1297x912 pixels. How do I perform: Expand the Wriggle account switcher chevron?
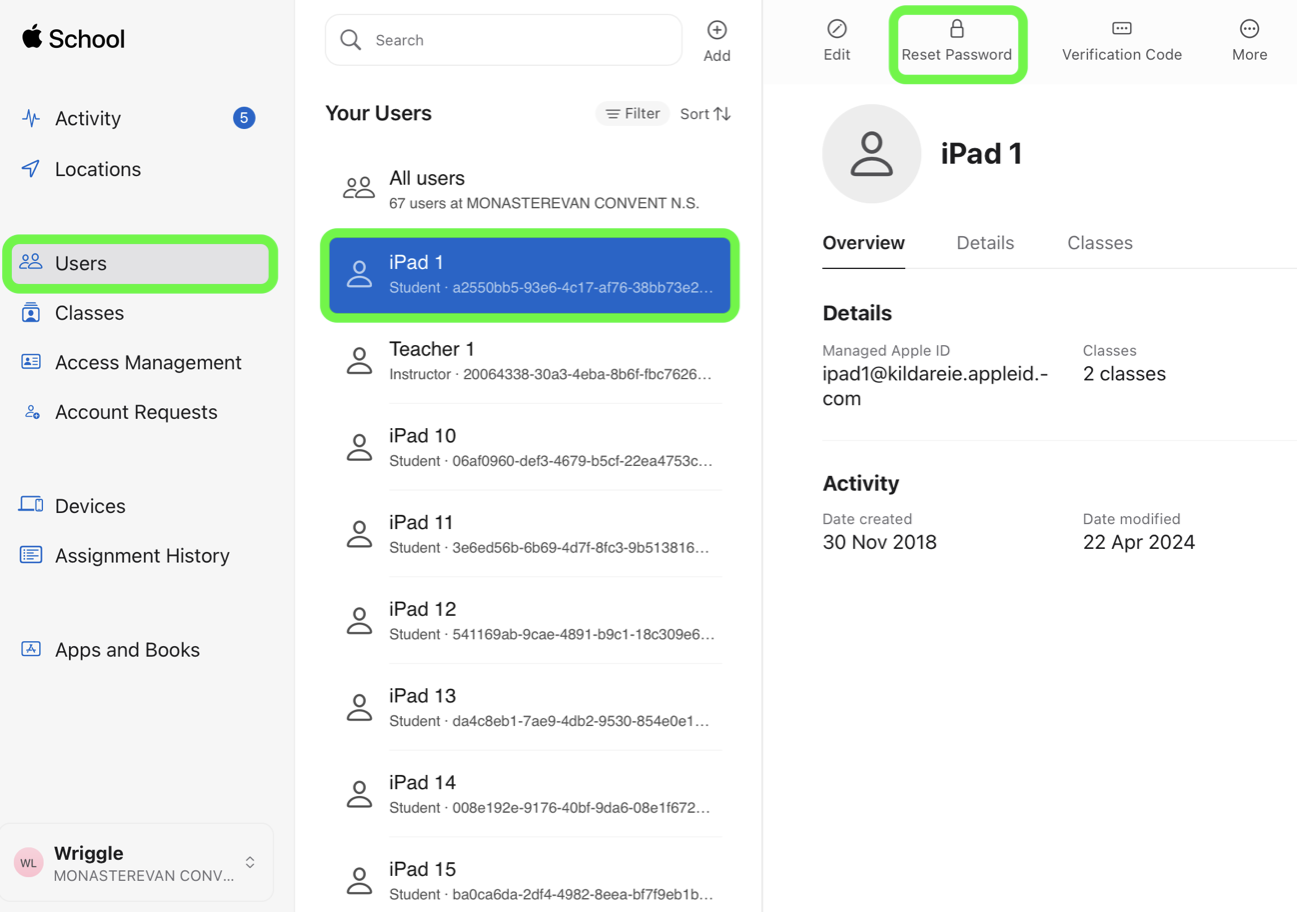click(250, 862)
